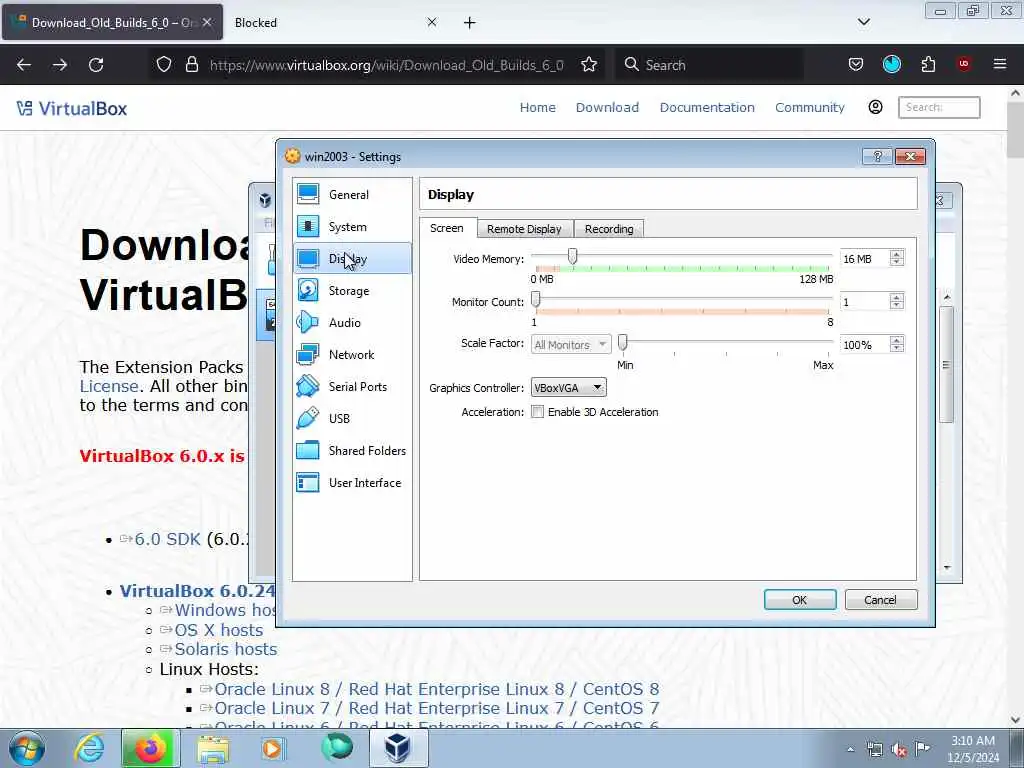Open Graphics Controller VBoxVGA dropdown
Image resolution: width=1024 pixels, height=768 pixels.
tap(568, 387)
